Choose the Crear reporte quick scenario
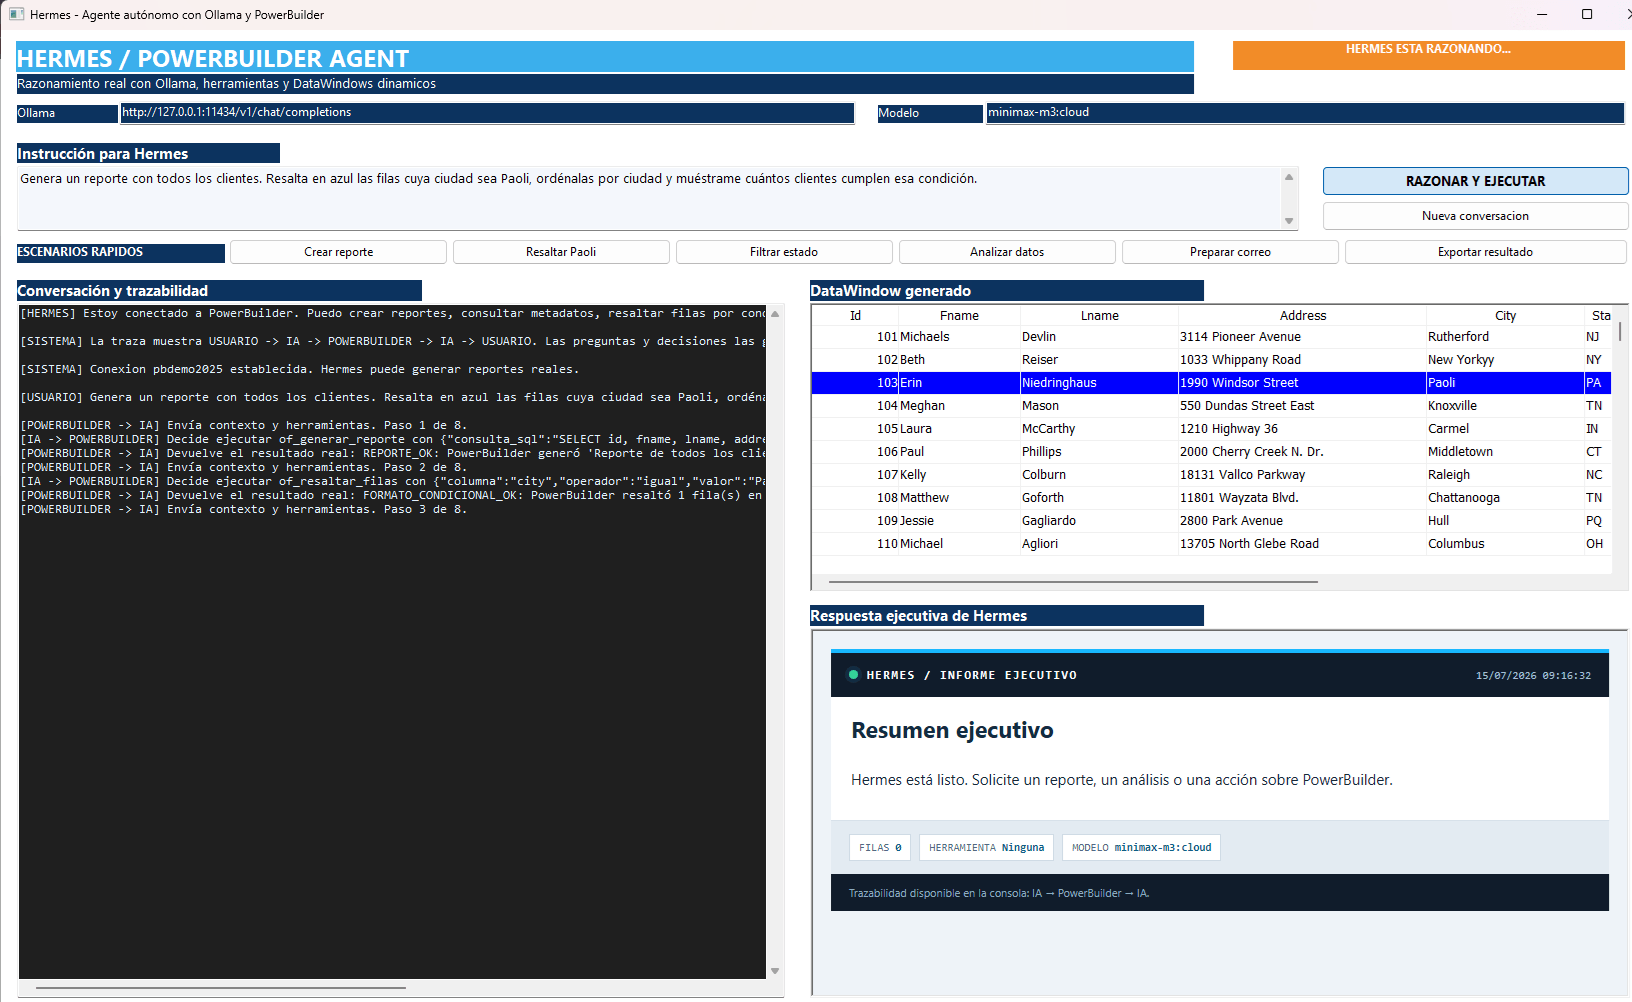 tap(338, 252)
